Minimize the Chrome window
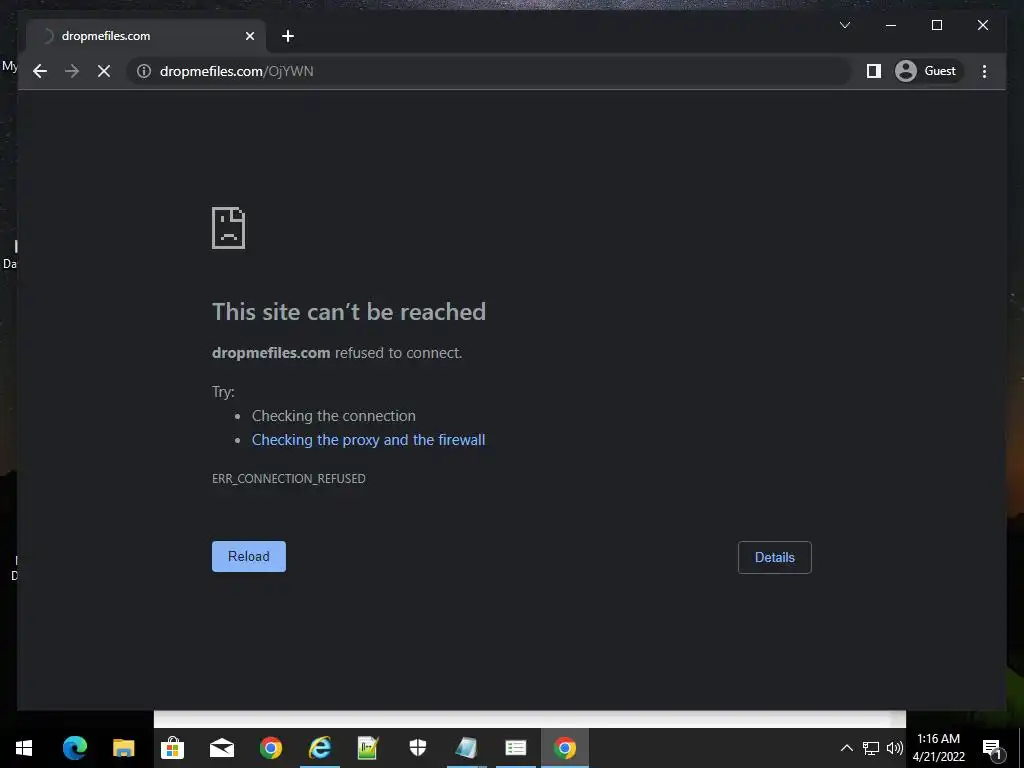This screenshot has width=1024, height=768. (x=891, y=25)
